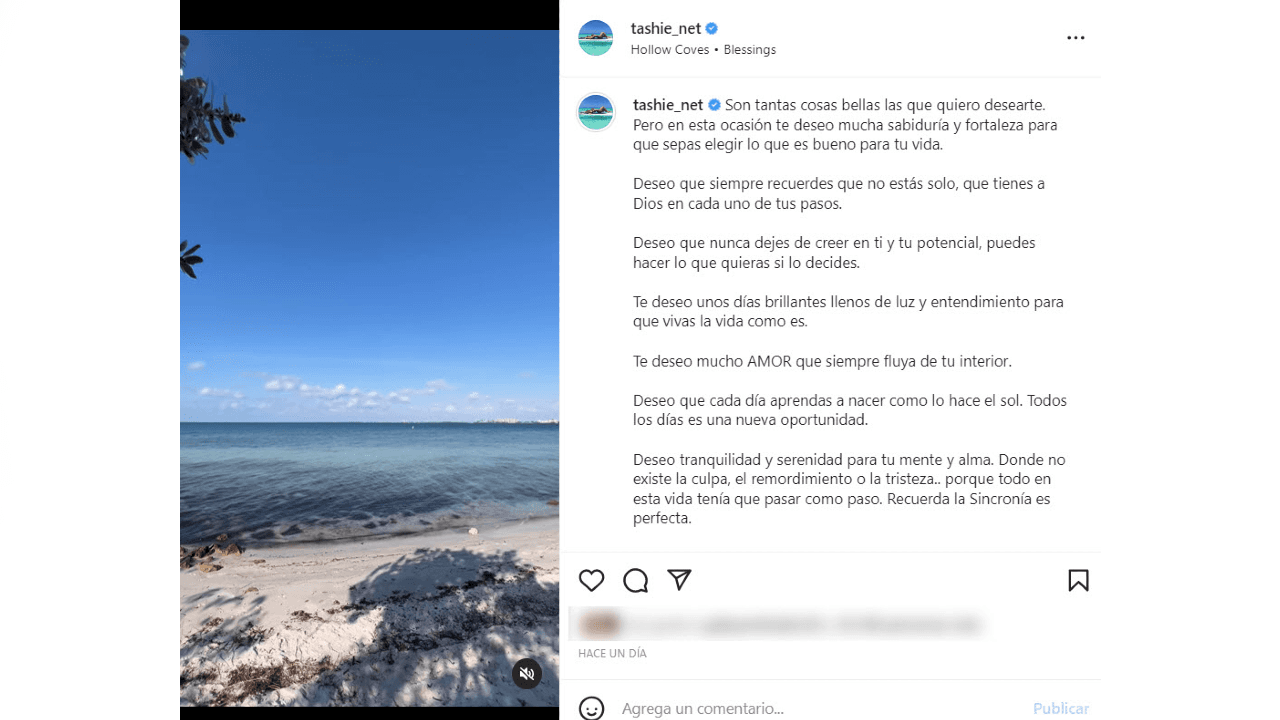Click the tashie_net username at the caption start
The height and width of the screenshot is (720, 1280).
tap(668, 105)
